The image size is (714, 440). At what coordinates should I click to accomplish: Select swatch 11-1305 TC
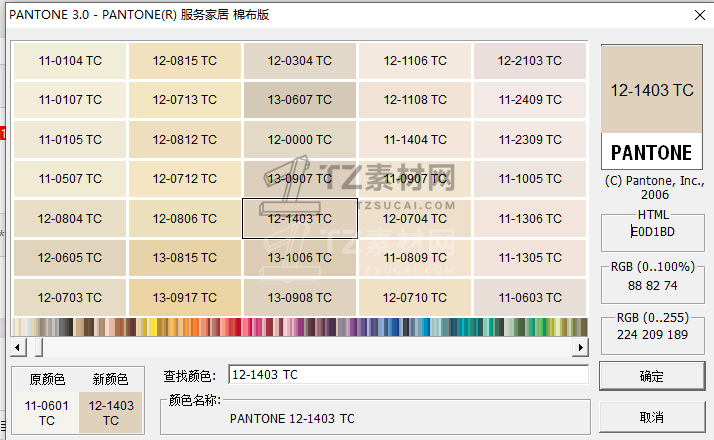(530, 258)
